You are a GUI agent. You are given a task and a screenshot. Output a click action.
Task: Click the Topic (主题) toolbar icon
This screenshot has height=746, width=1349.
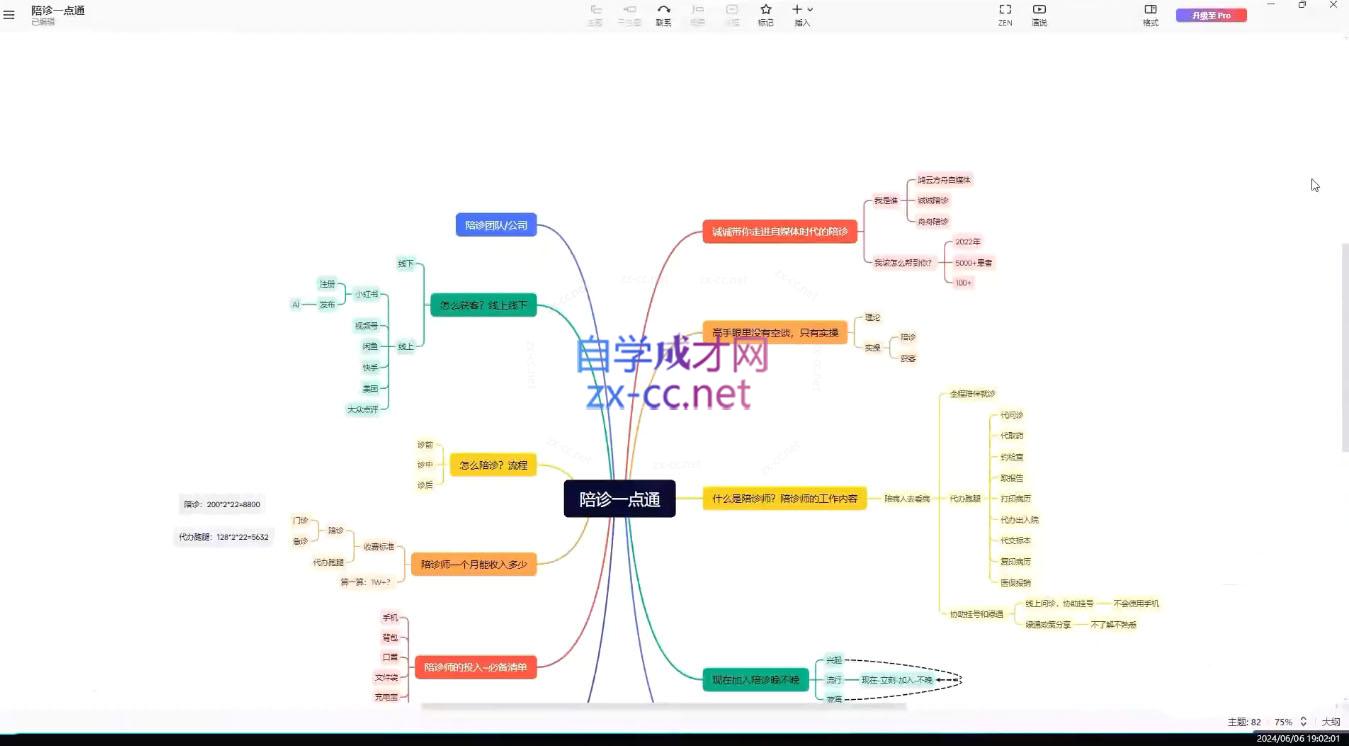(x=595, y=15)
